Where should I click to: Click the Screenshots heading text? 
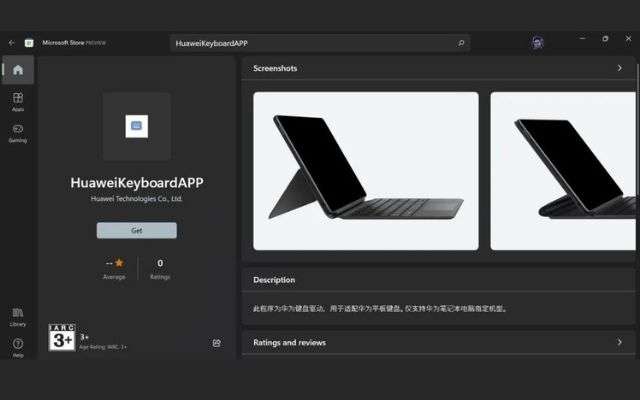(275, 68)
